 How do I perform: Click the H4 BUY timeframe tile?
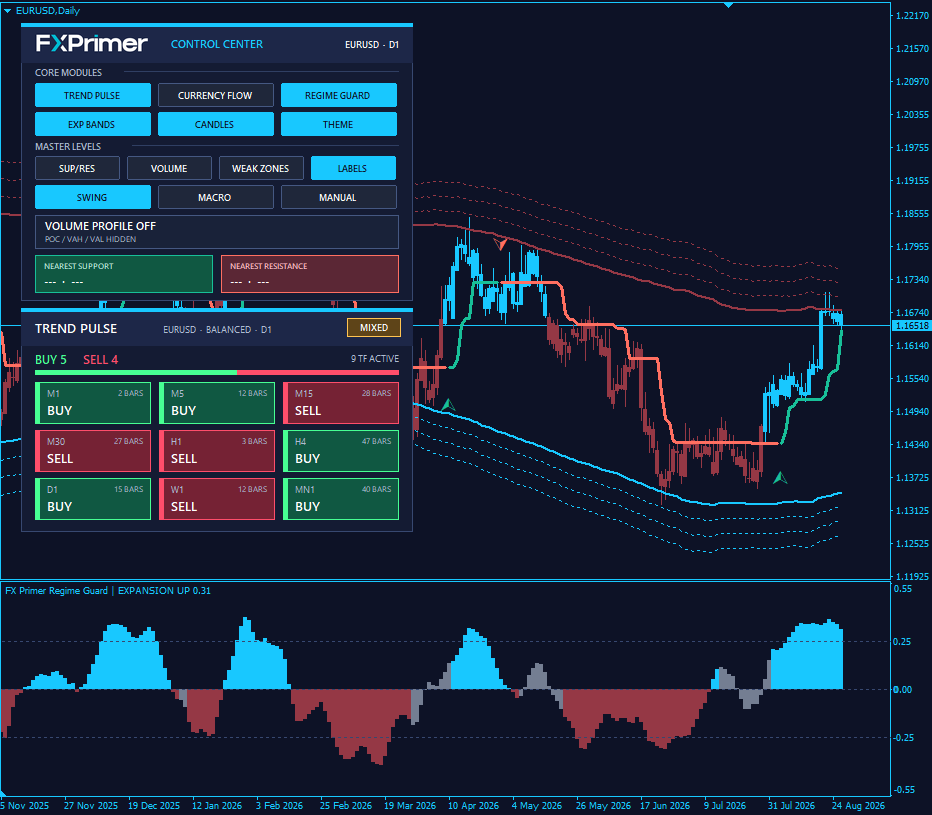(341, 451)
